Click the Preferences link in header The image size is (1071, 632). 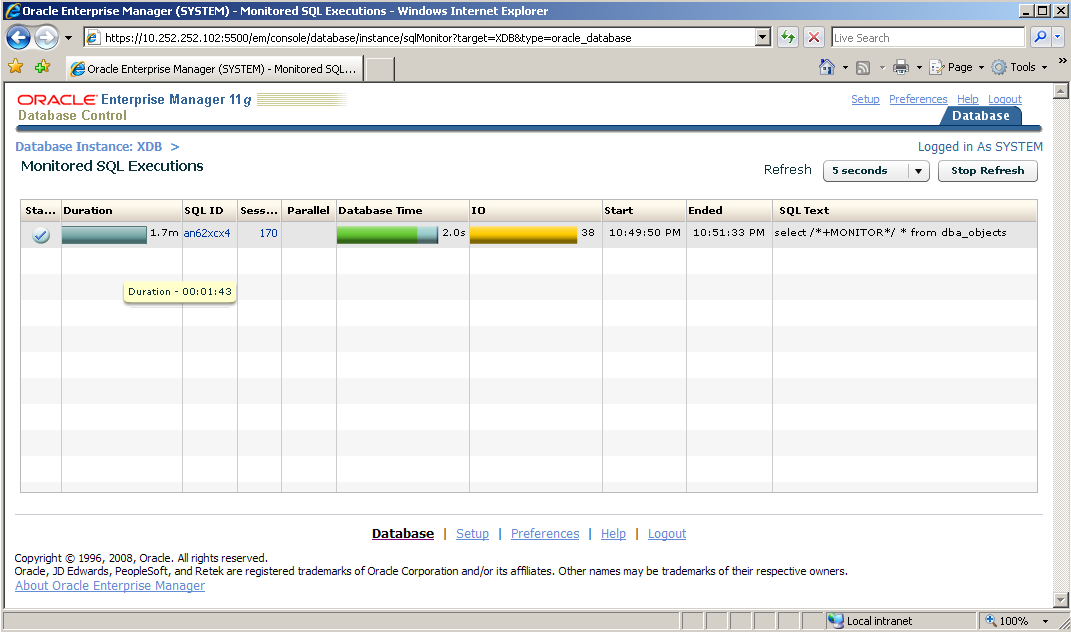(x=918, y=99)
